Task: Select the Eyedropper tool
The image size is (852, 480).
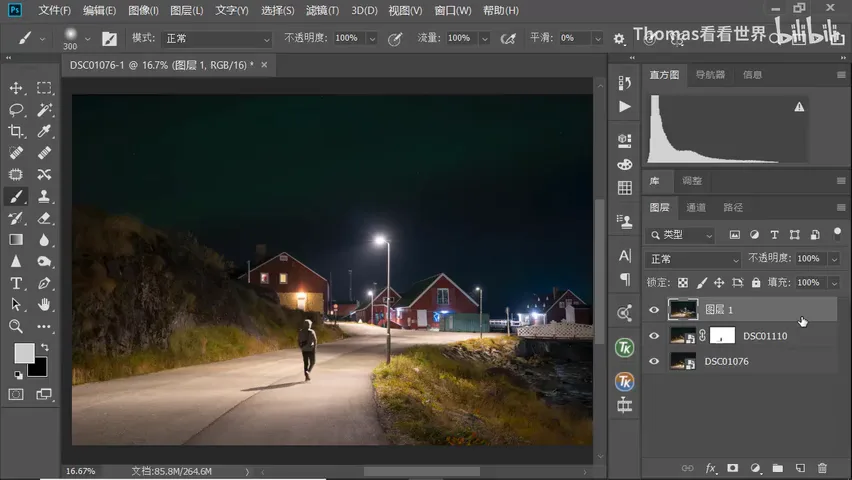Action: (x=44, y=131)
